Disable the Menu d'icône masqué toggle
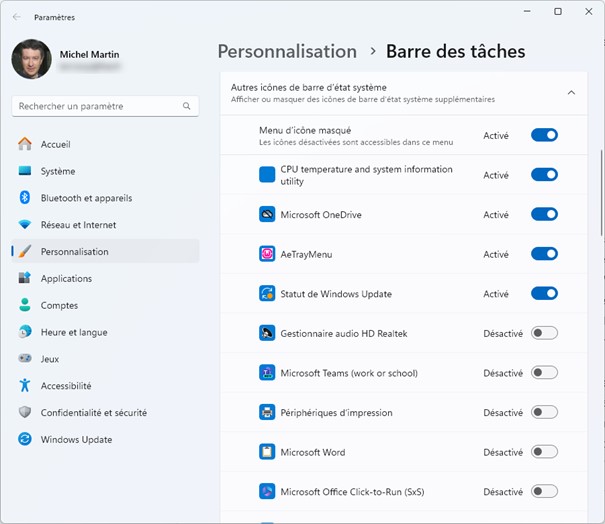The image size is (605, 524). [544, 135]
